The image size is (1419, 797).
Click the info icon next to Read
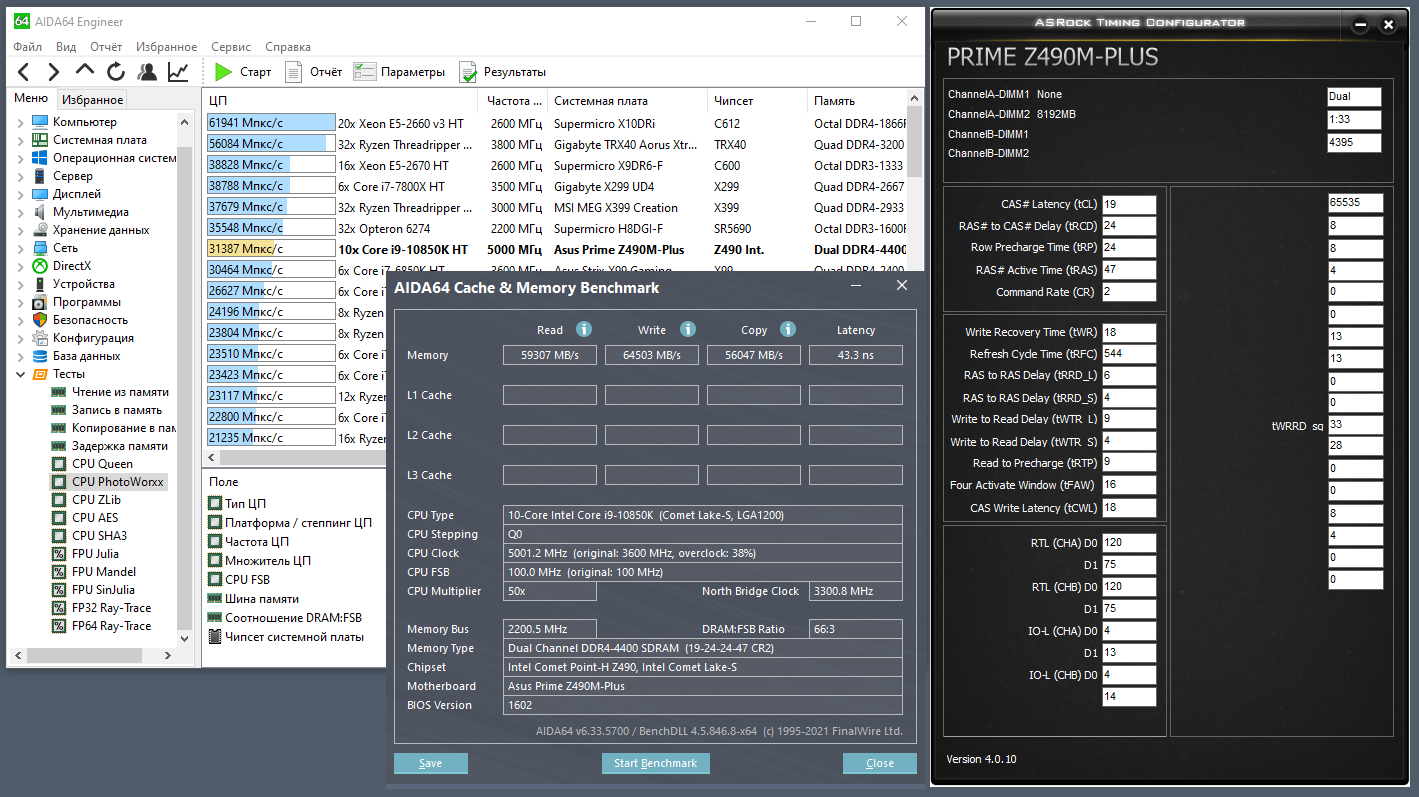click(584, 329)
